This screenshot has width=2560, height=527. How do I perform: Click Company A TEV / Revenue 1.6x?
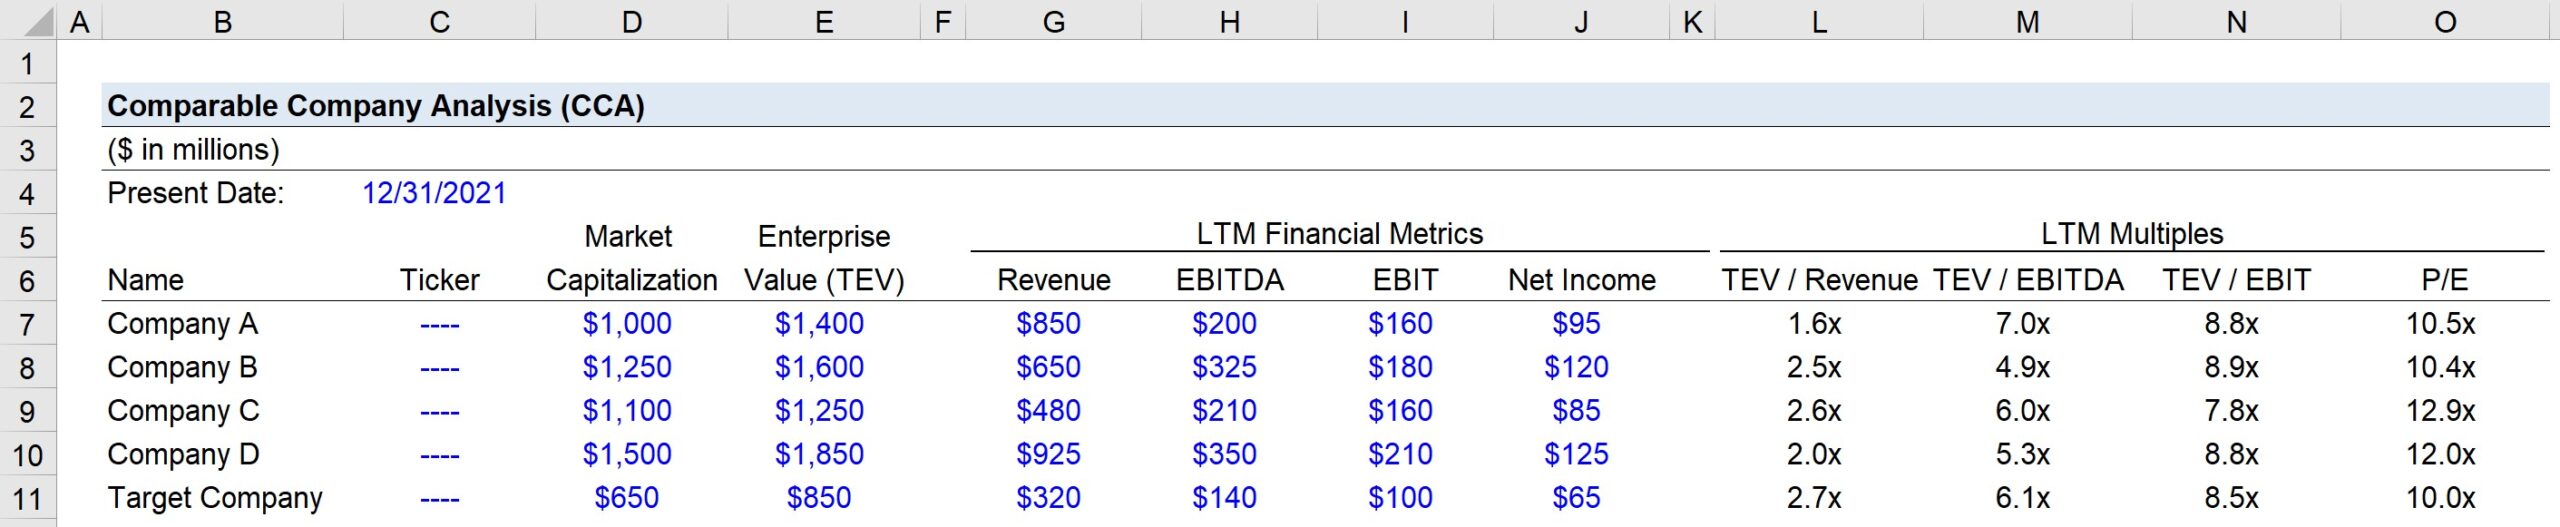click(1815, 324)
